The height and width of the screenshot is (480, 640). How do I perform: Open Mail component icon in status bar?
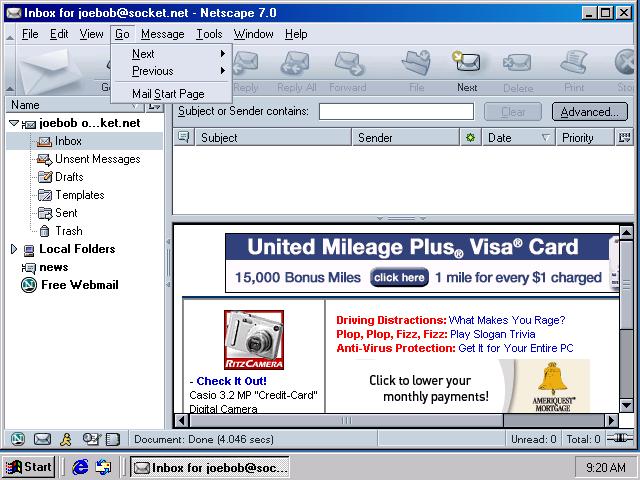click(42, 439)
